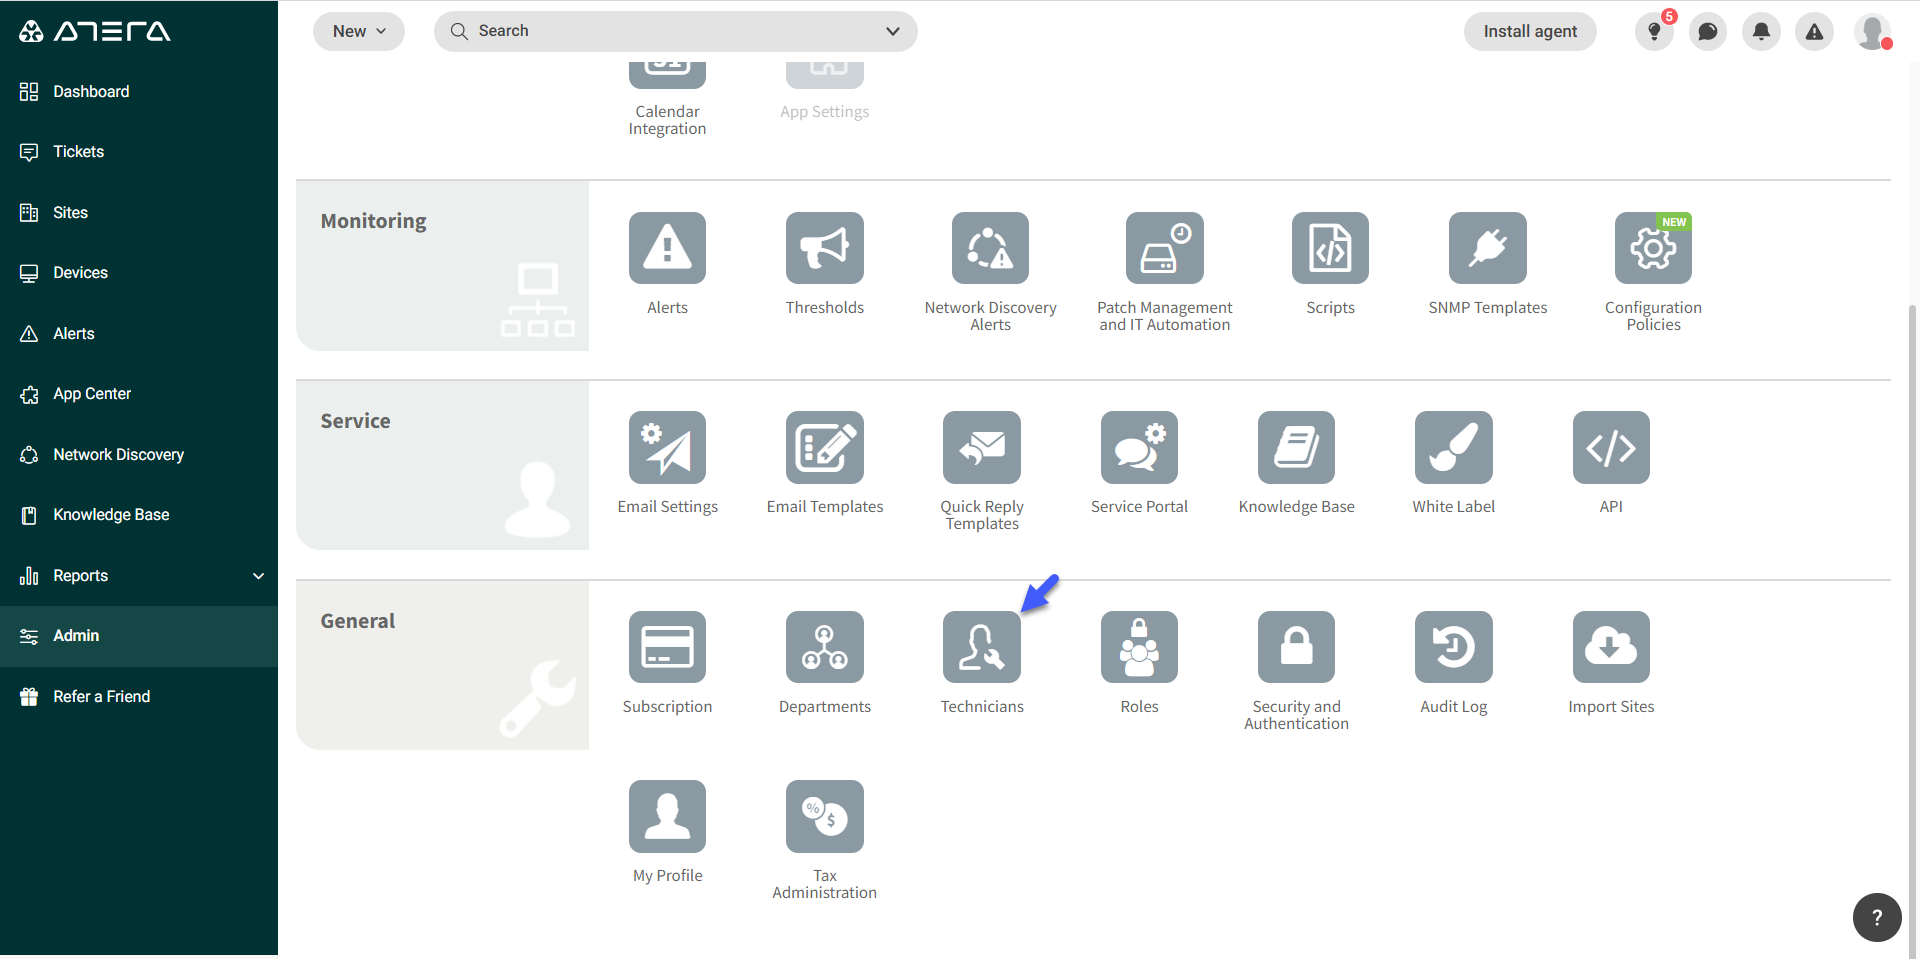Screen dimensions: 1920x959
Task: Open Subscription settings
Action: tap(667, 647)
